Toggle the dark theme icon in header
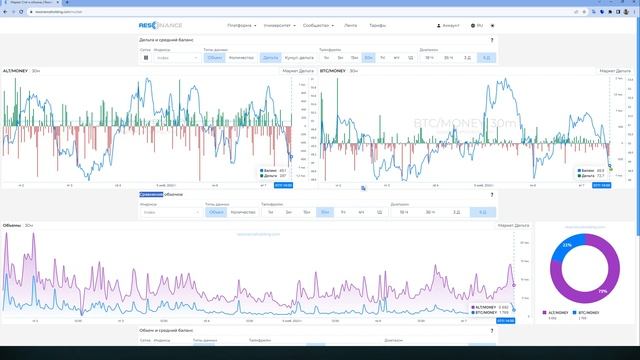Image resolution: width=640 pixels, height=360 pixels. coord(492,25)
